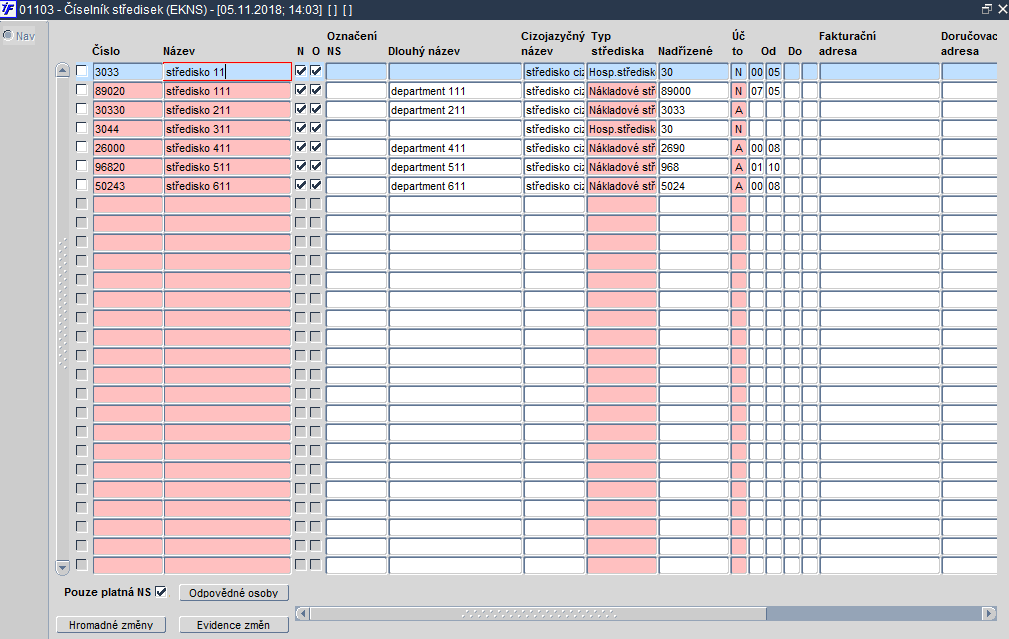Image resolution: width=1009 pixels, height=639 pixels.
Task: Select Číslo cell 89020
Action: click(127, 91)
